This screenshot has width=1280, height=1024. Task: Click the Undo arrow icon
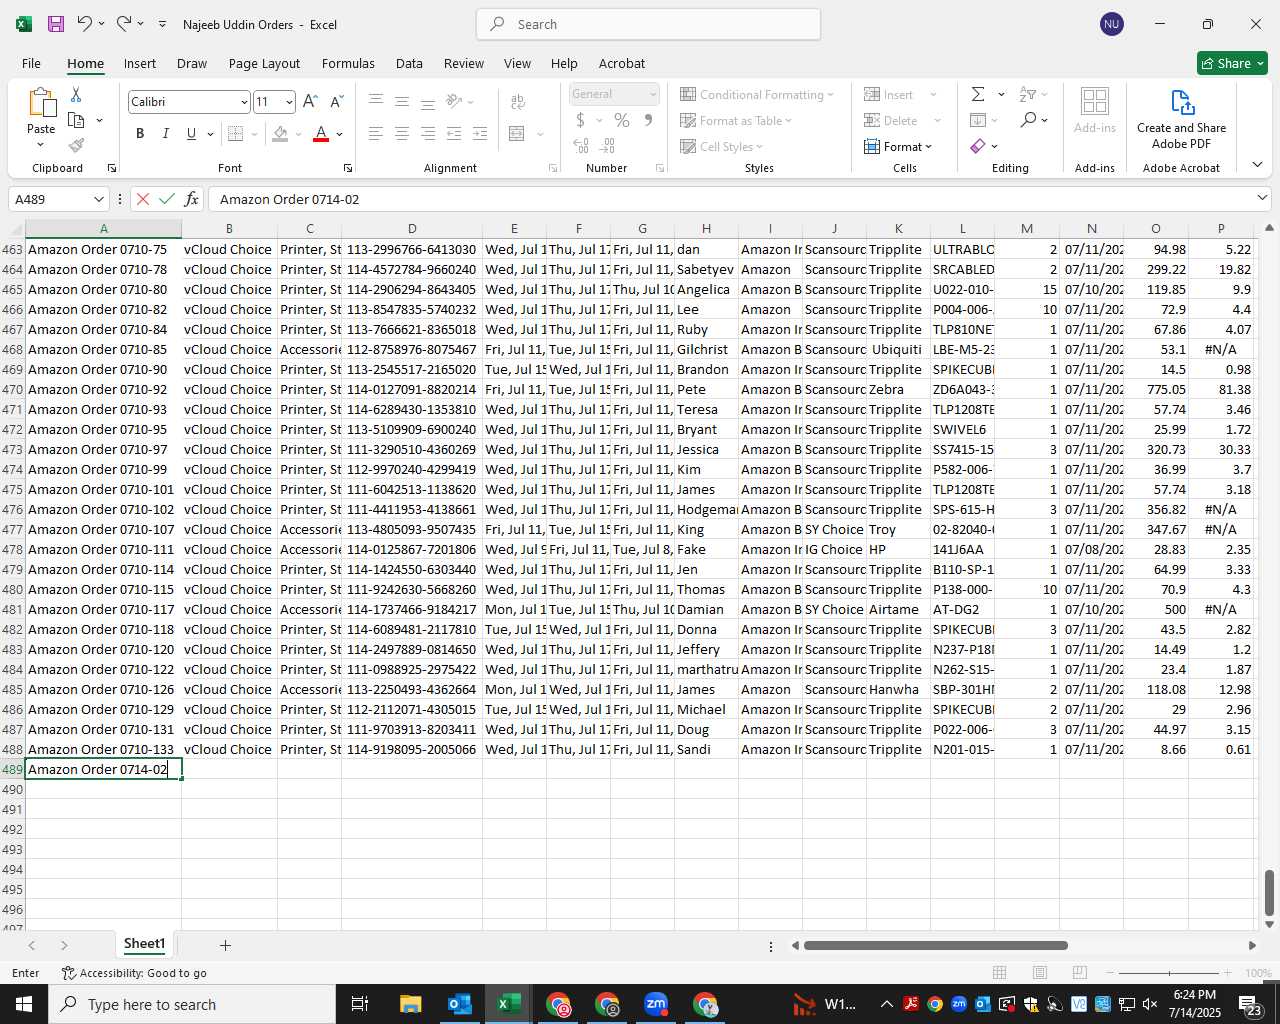[85, 24]
